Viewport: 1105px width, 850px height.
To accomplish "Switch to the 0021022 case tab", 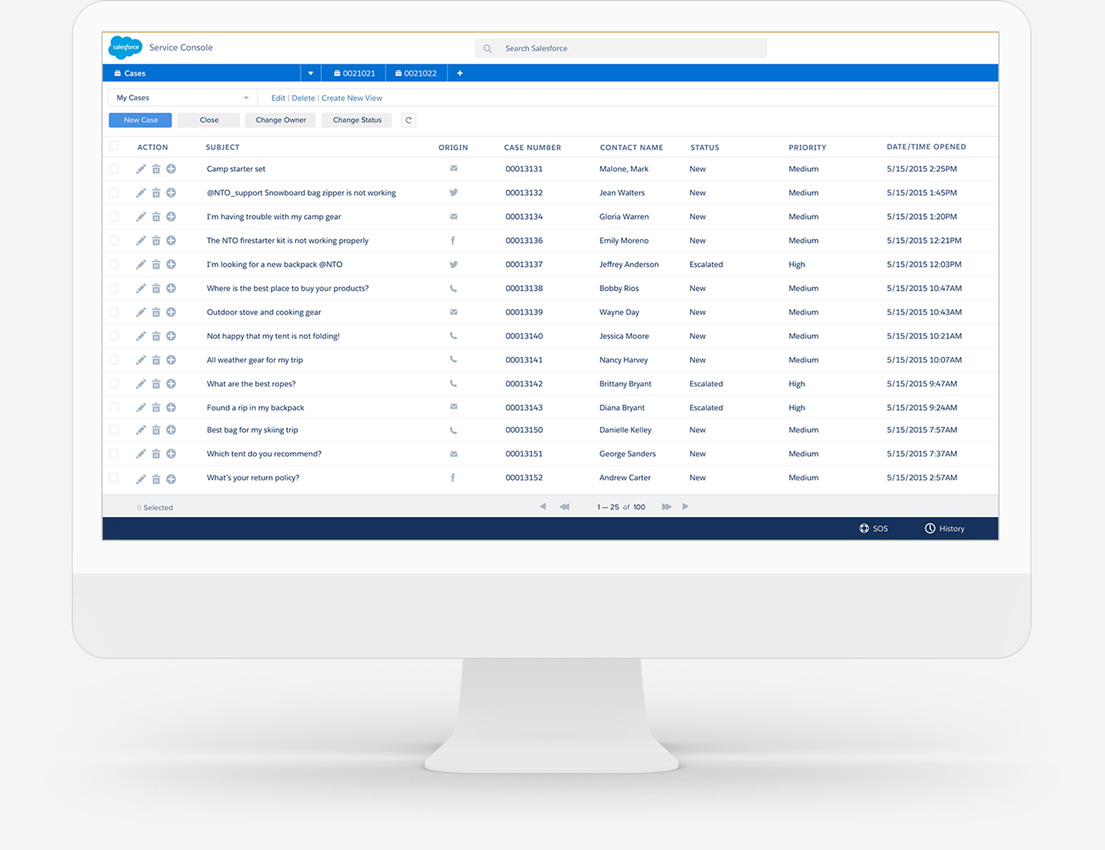I will 416,73.
